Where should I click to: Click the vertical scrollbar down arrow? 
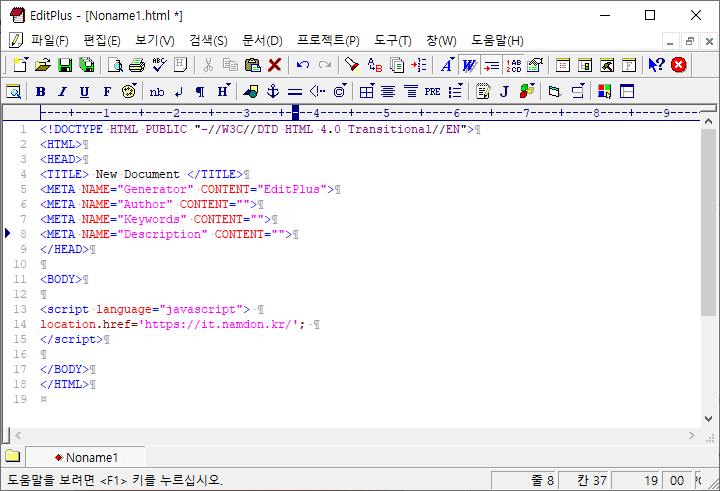tap(708, 418)
